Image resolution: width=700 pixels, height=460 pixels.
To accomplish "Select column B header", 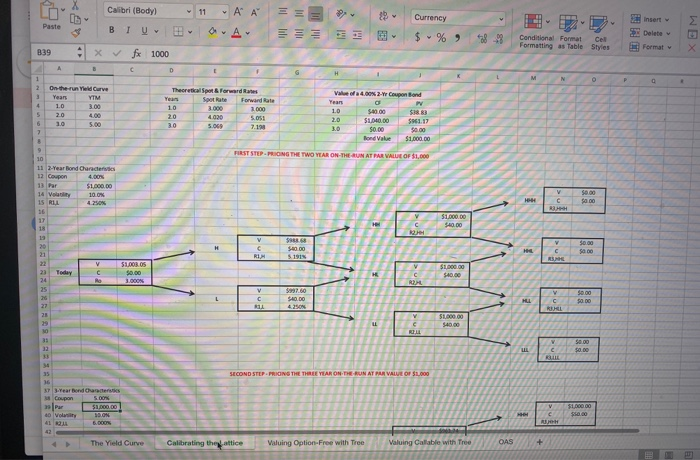I will click(x=94, y=69).
